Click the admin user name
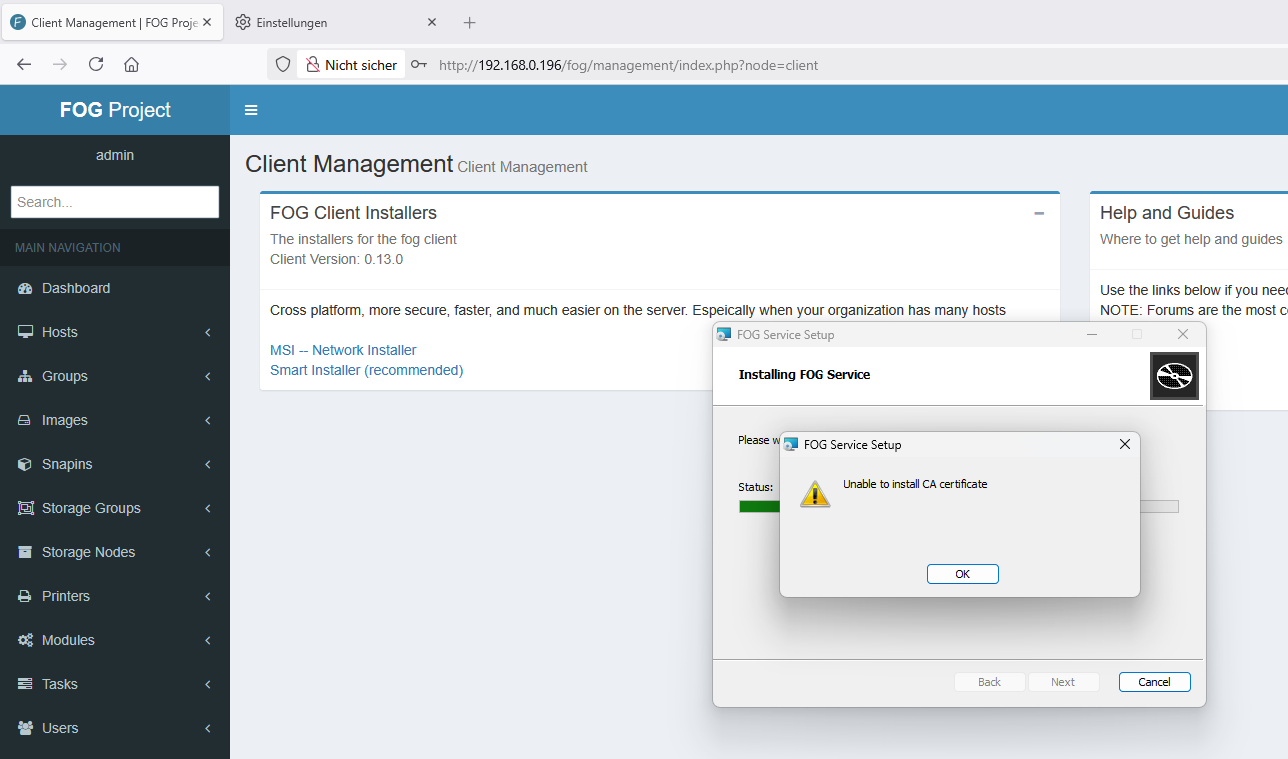This screenshot has width=1288, height=759. coord(115,155)
